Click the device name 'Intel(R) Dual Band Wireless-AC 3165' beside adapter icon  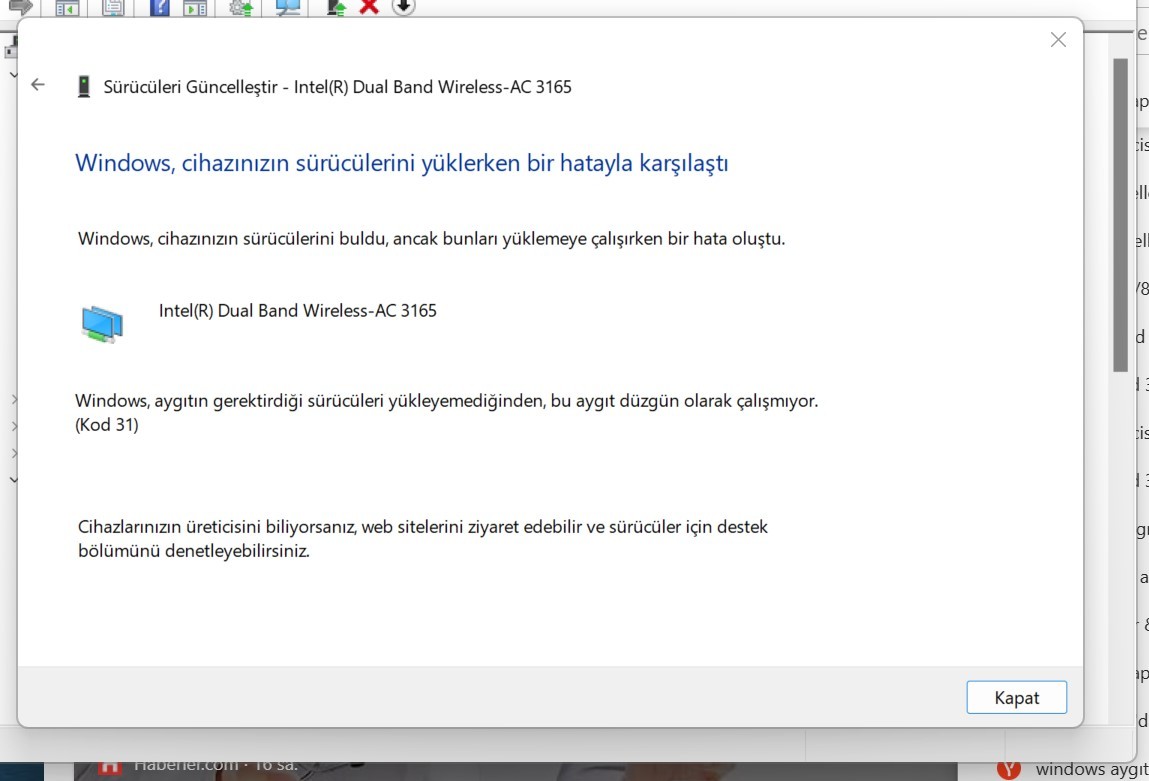(298, 311)
